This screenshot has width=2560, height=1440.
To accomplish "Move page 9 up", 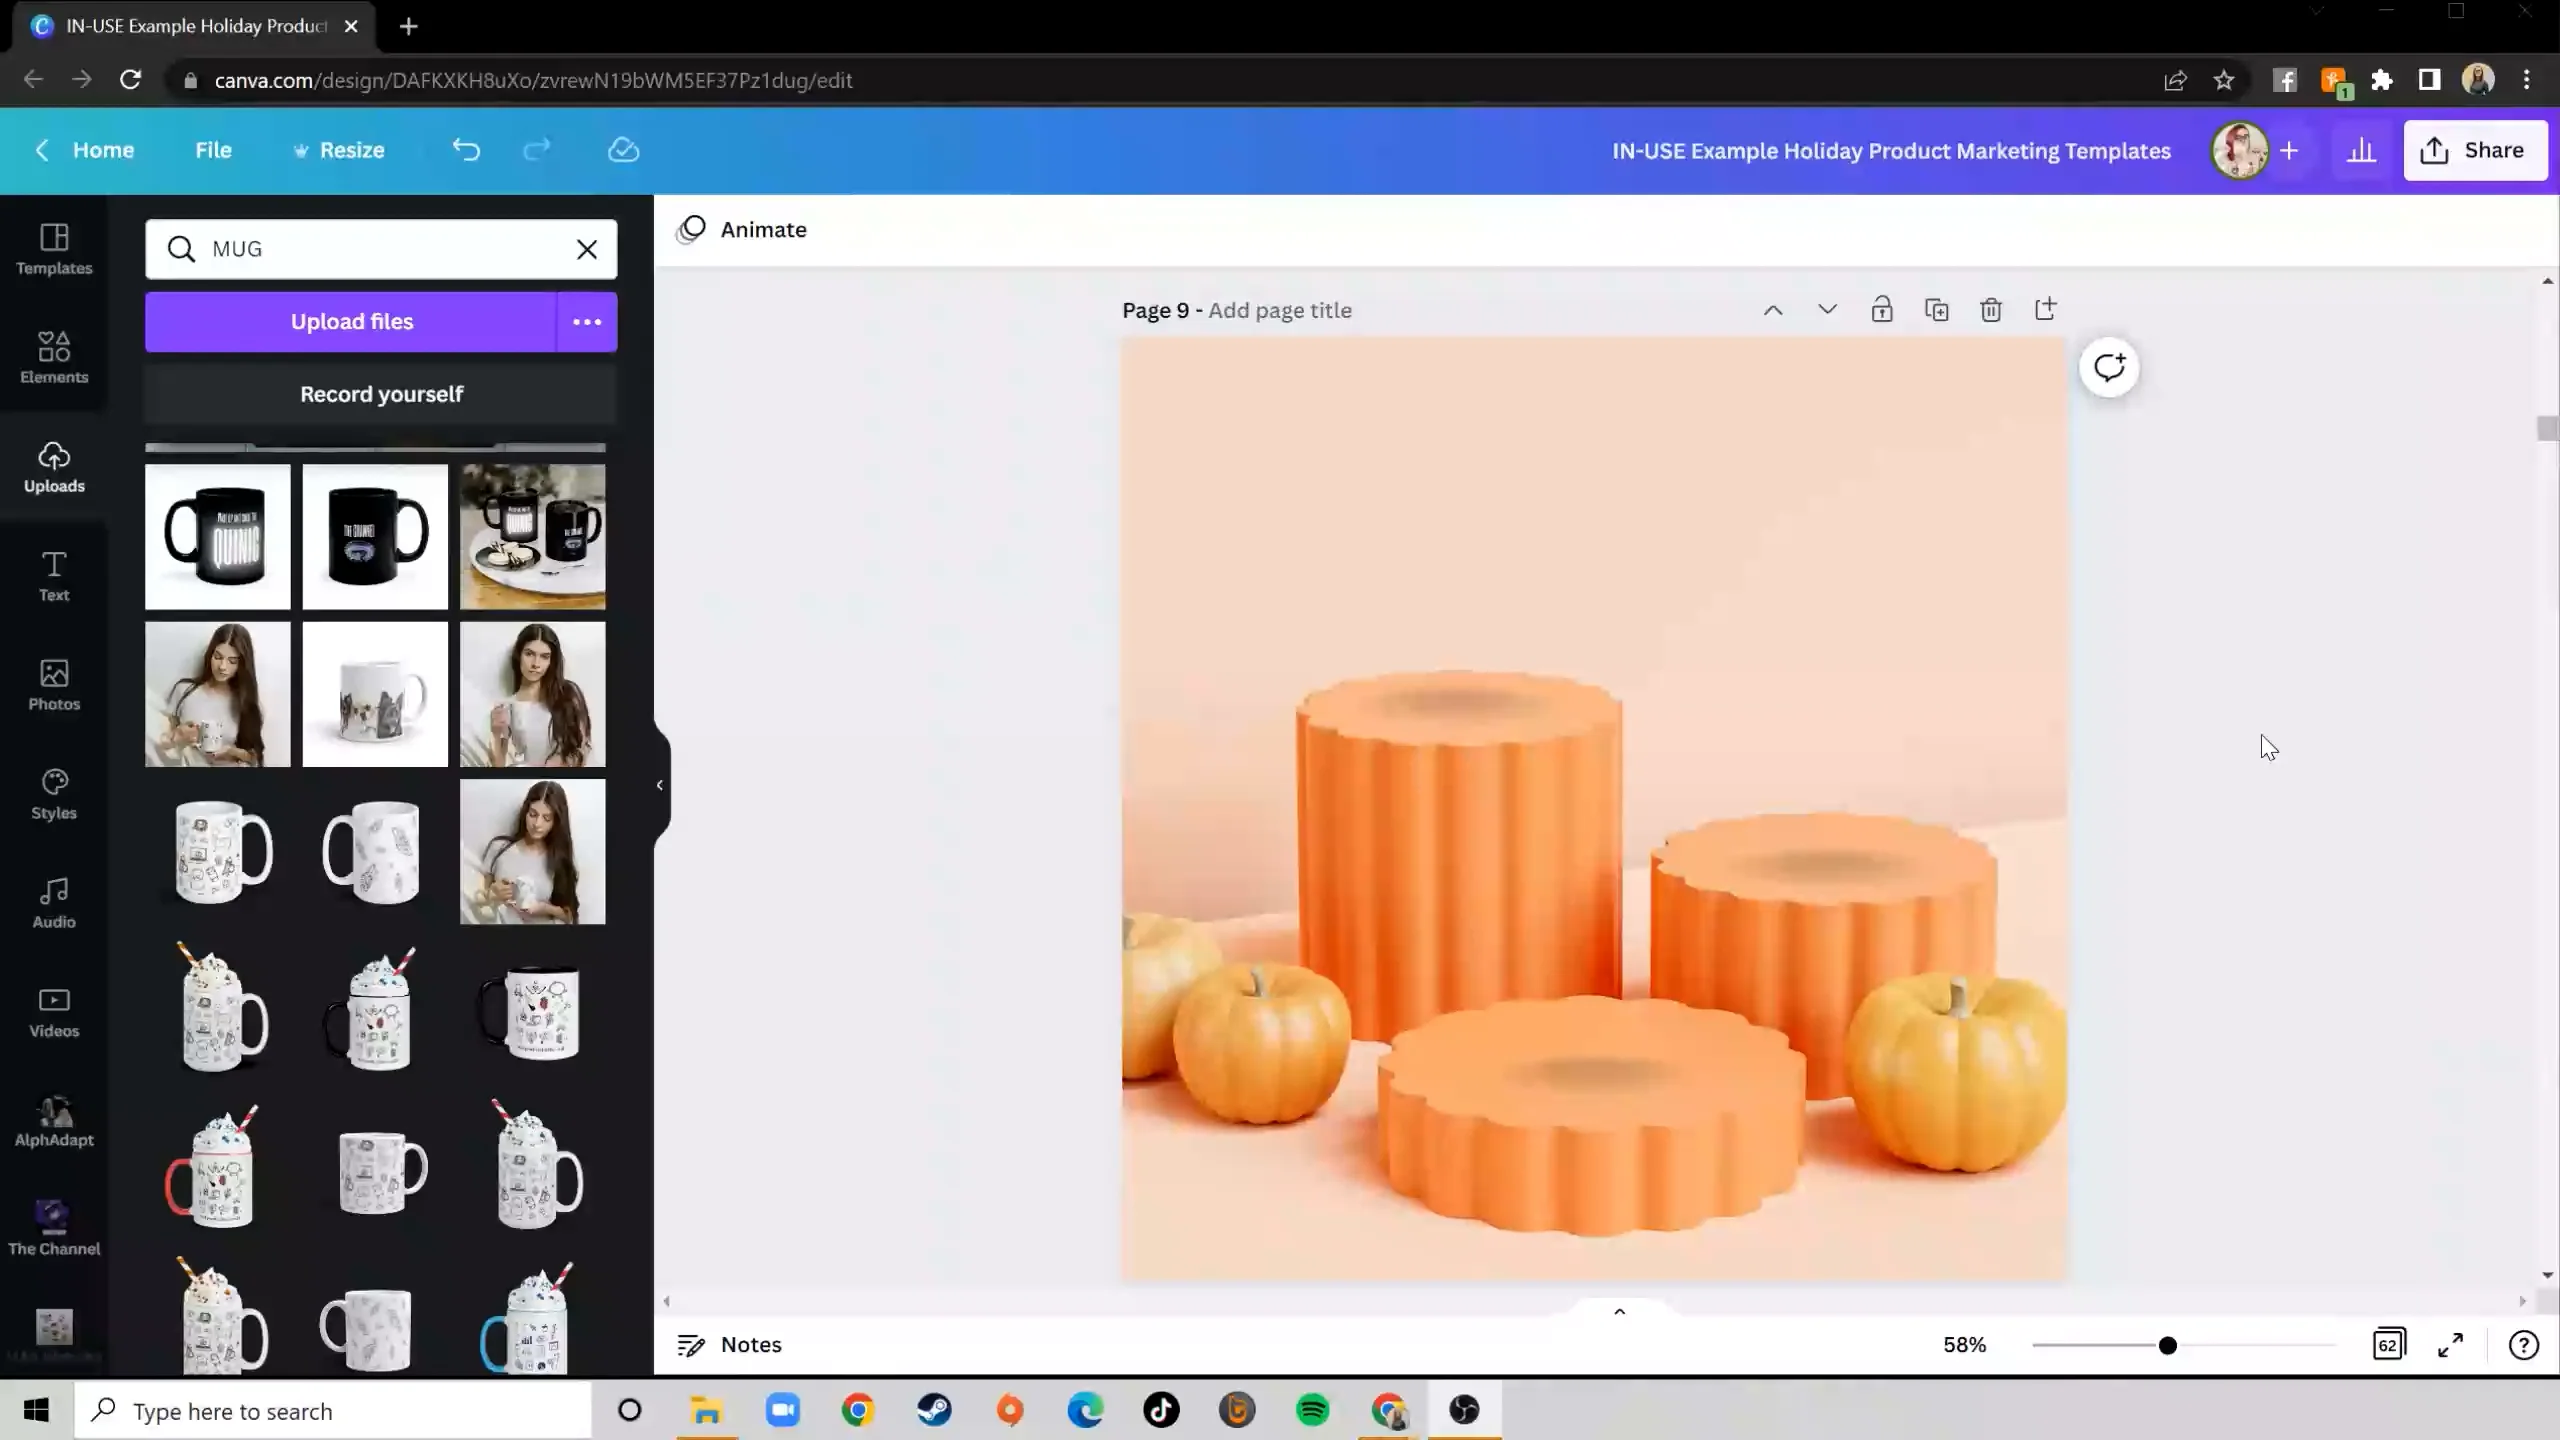I will [1773, 309].
